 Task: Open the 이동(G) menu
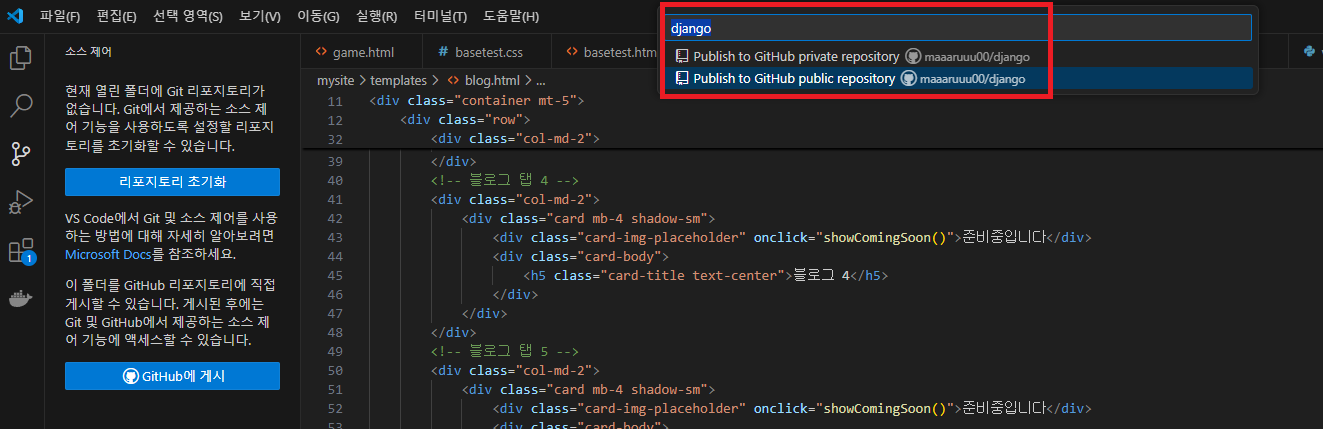pos(318,16)
